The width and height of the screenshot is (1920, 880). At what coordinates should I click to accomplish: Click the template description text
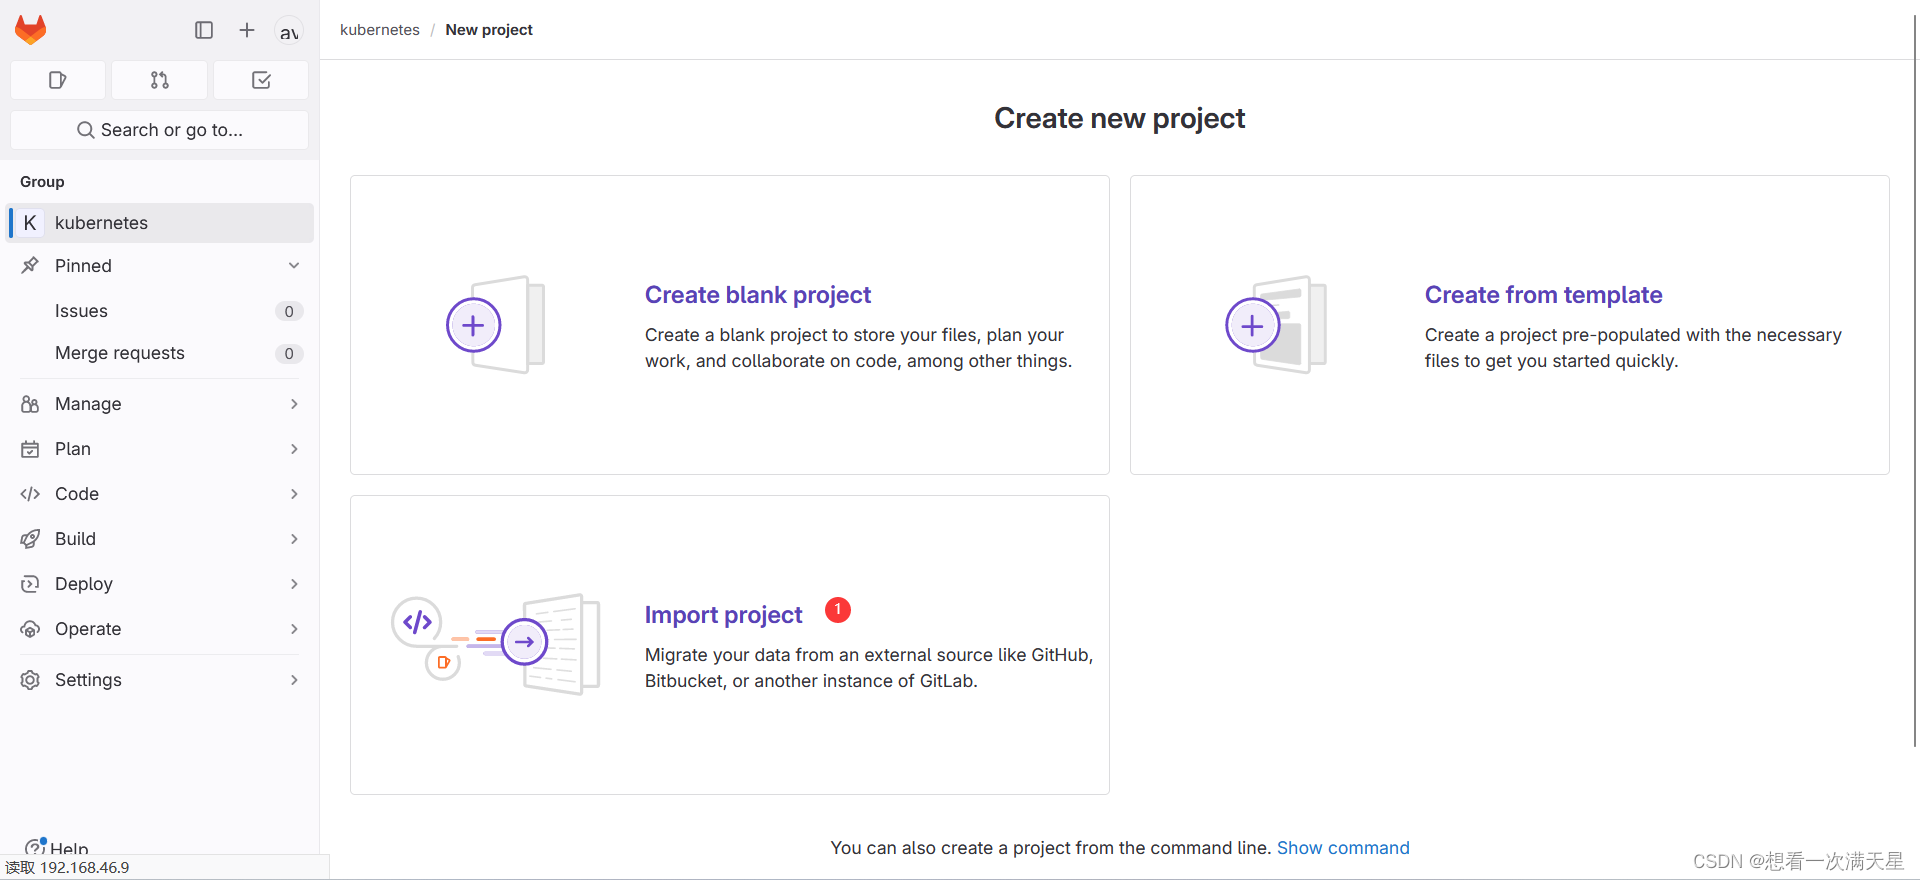(x=1633, y=348)
